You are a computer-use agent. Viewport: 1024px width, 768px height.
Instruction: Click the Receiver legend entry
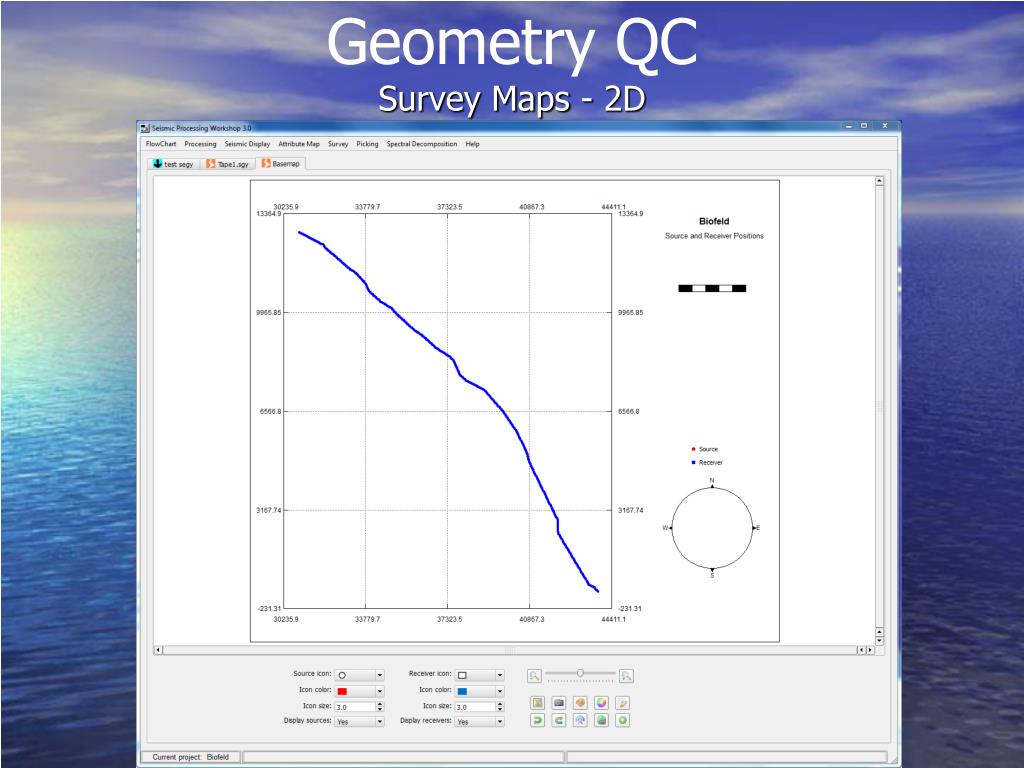(x=707, y=462)
